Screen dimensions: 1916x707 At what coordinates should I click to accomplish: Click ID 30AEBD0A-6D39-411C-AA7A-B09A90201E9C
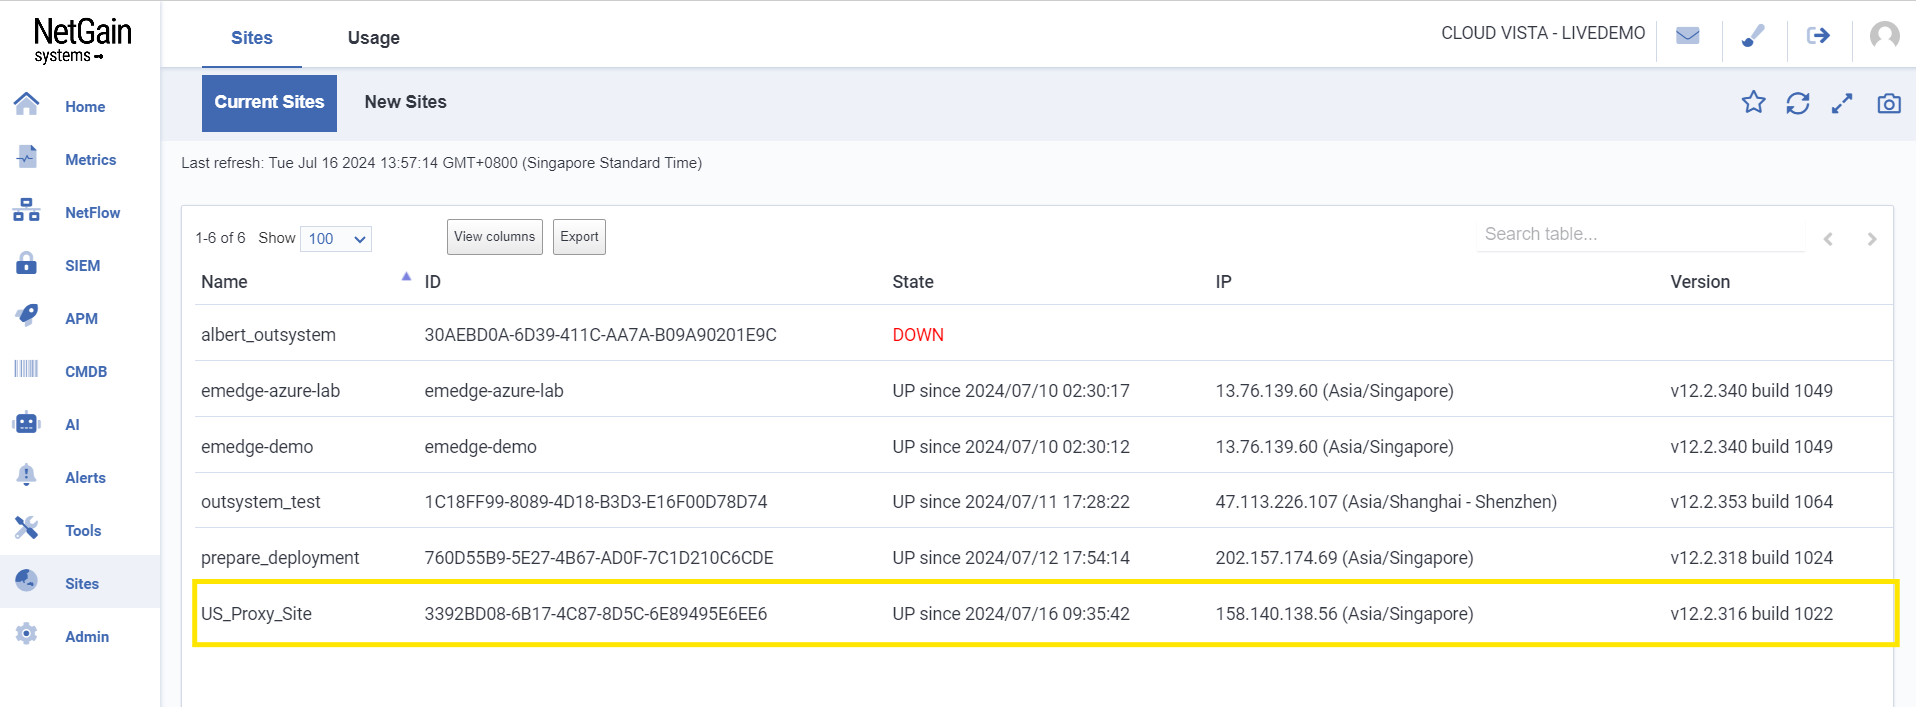pyautogui.click(x=600, y=335)
